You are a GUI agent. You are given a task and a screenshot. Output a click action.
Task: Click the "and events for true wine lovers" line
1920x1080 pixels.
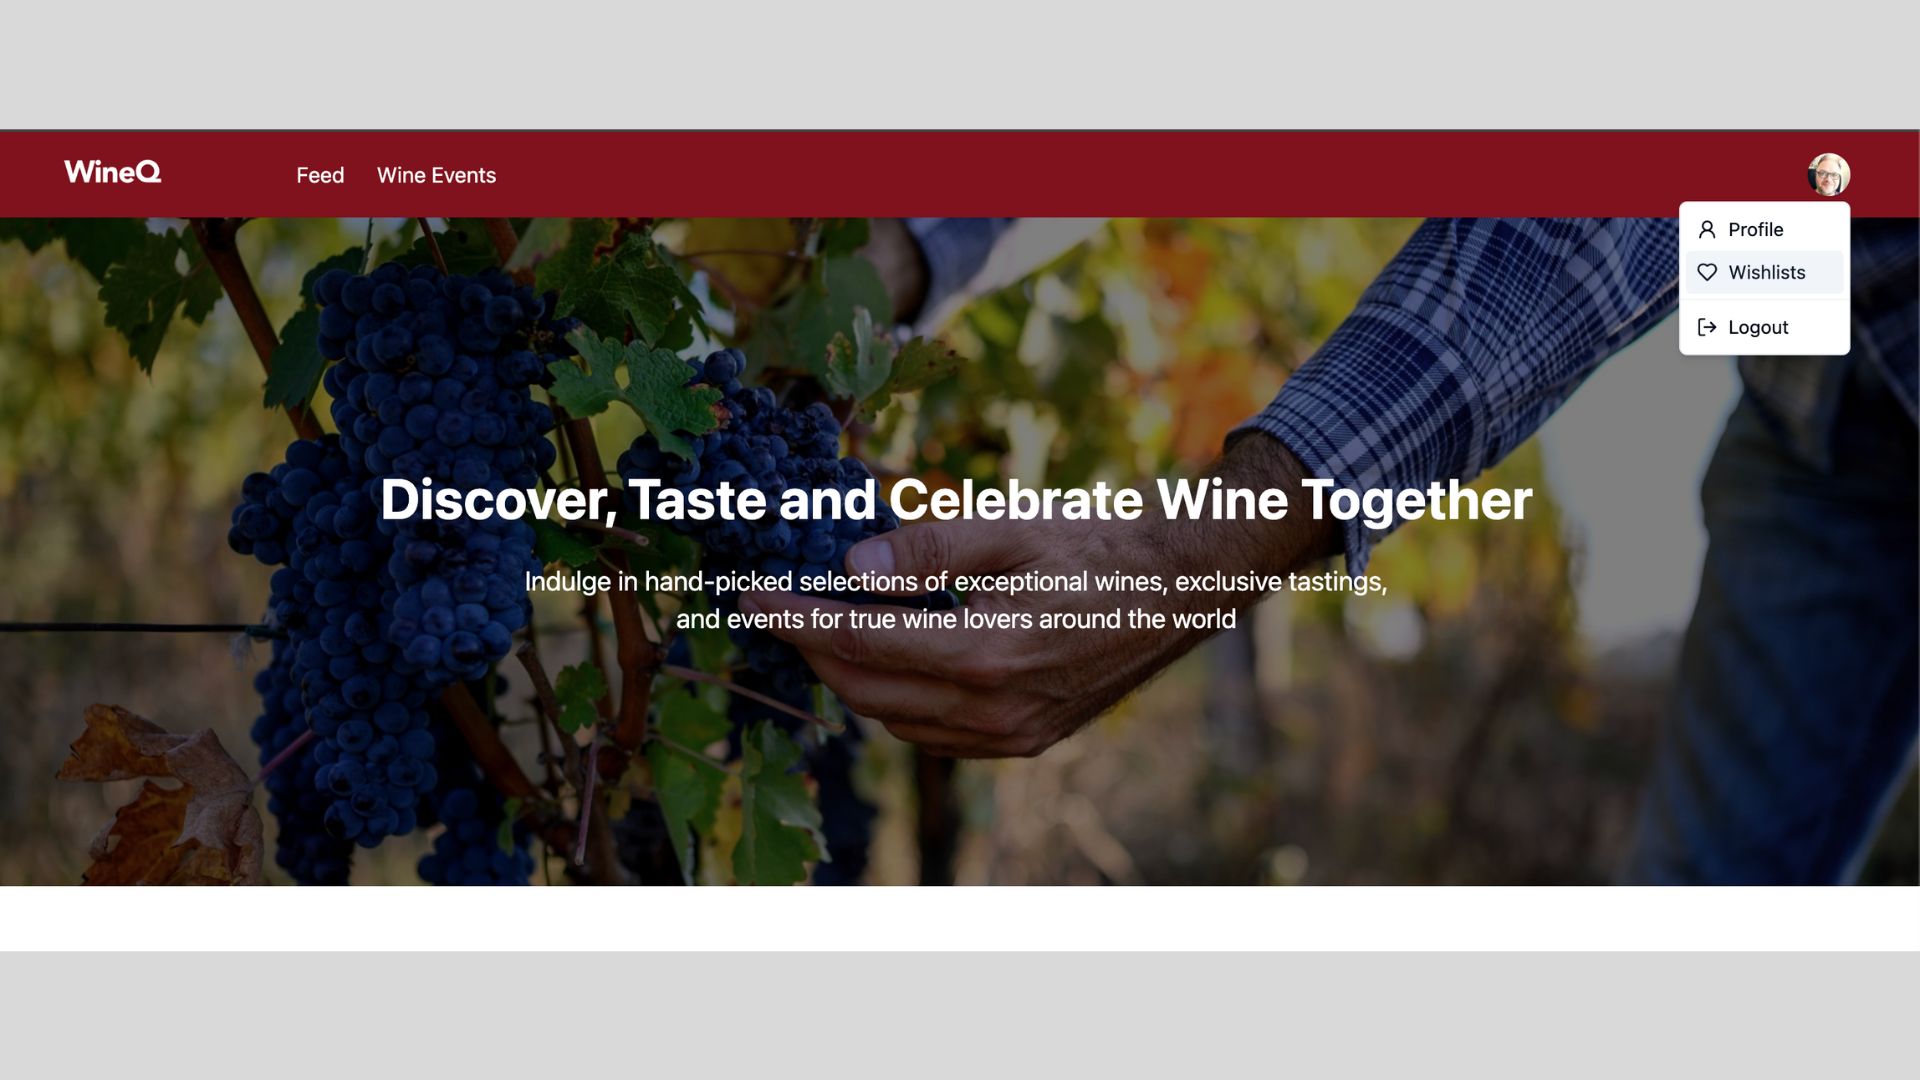(x=955, y=619)
